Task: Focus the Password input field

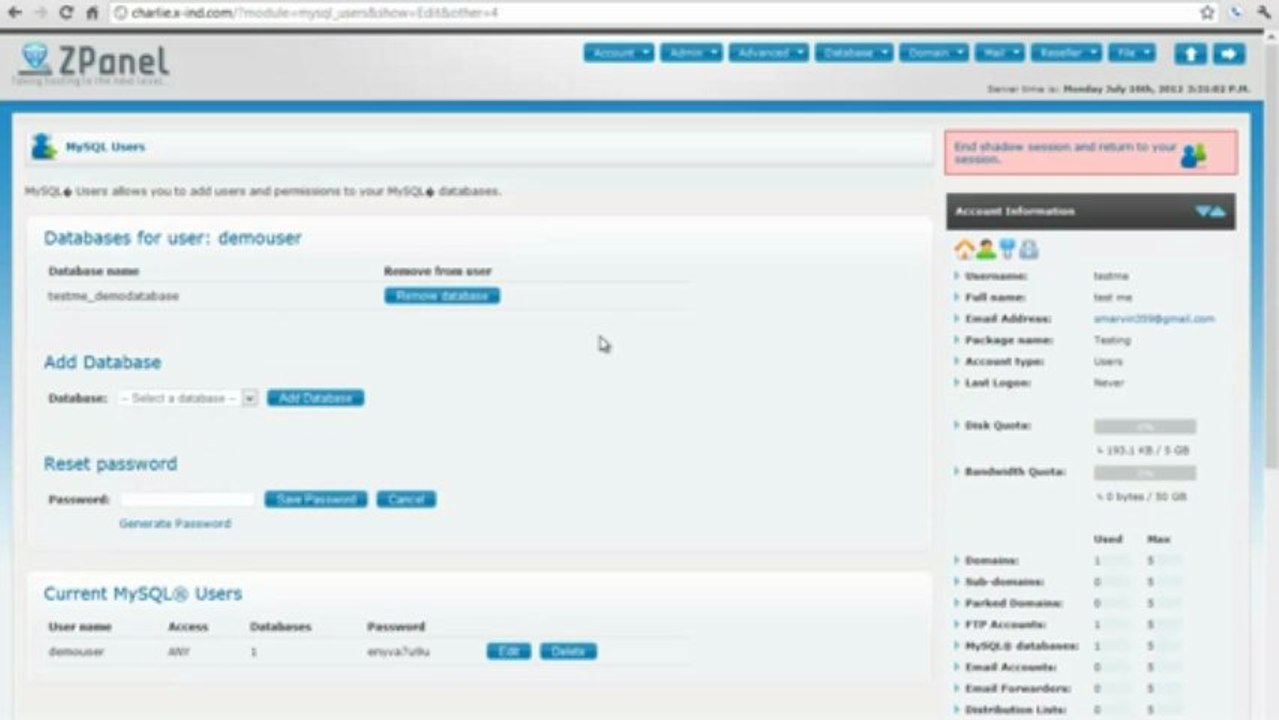Action: (x=187, y=499)
